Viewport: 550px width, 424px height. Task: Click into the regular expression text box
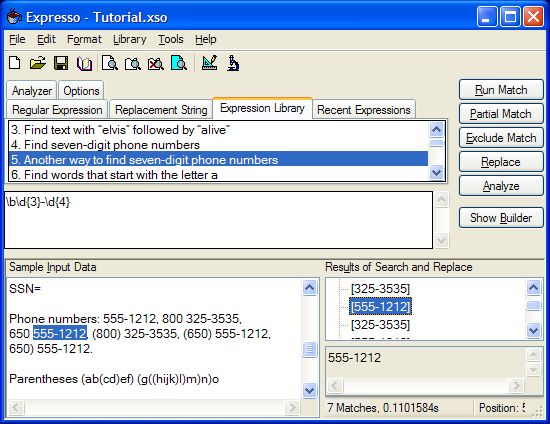pos(219,220)
